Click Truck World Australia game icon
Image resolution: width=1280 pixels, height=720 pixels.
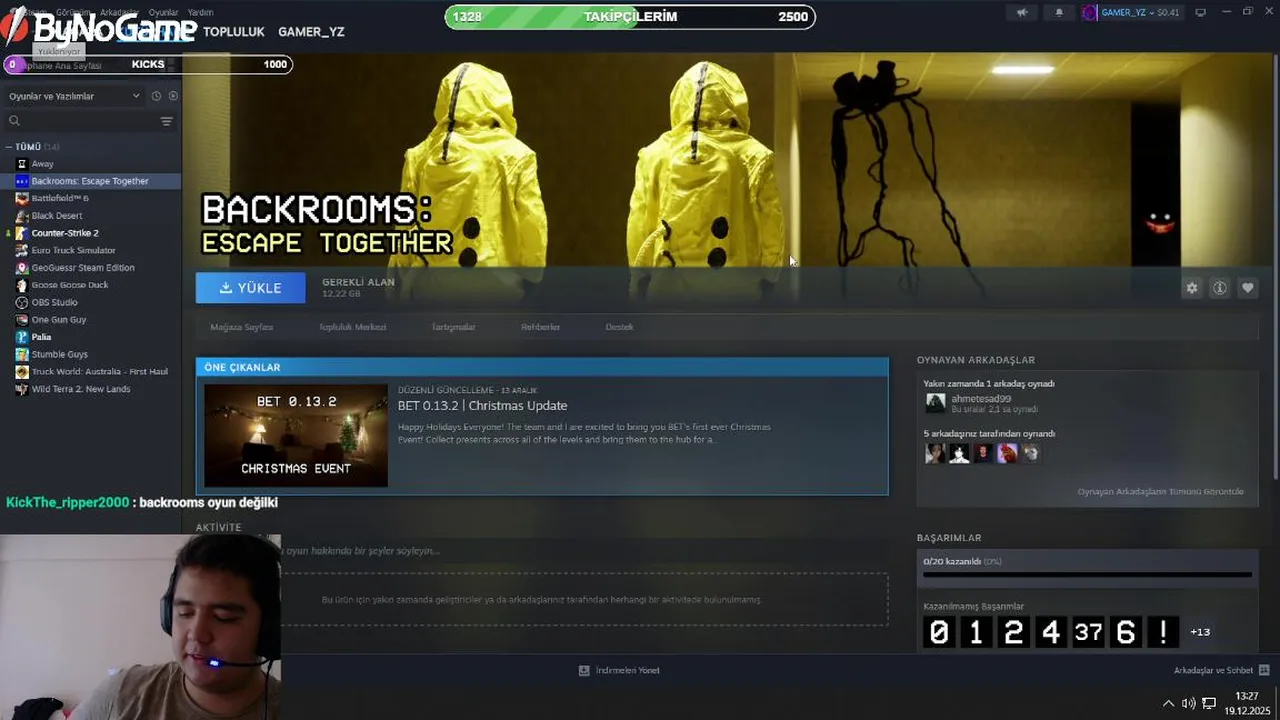click(x=22, y=372)
